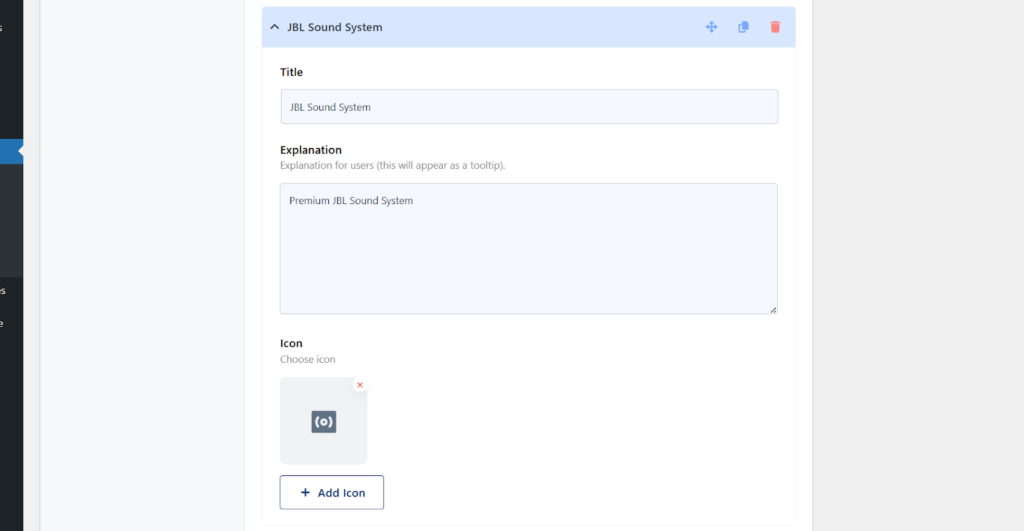The height and width of the screenshot is (531, 1024).
Task: Click the Explanation field label
Action: tap(311, 150)
